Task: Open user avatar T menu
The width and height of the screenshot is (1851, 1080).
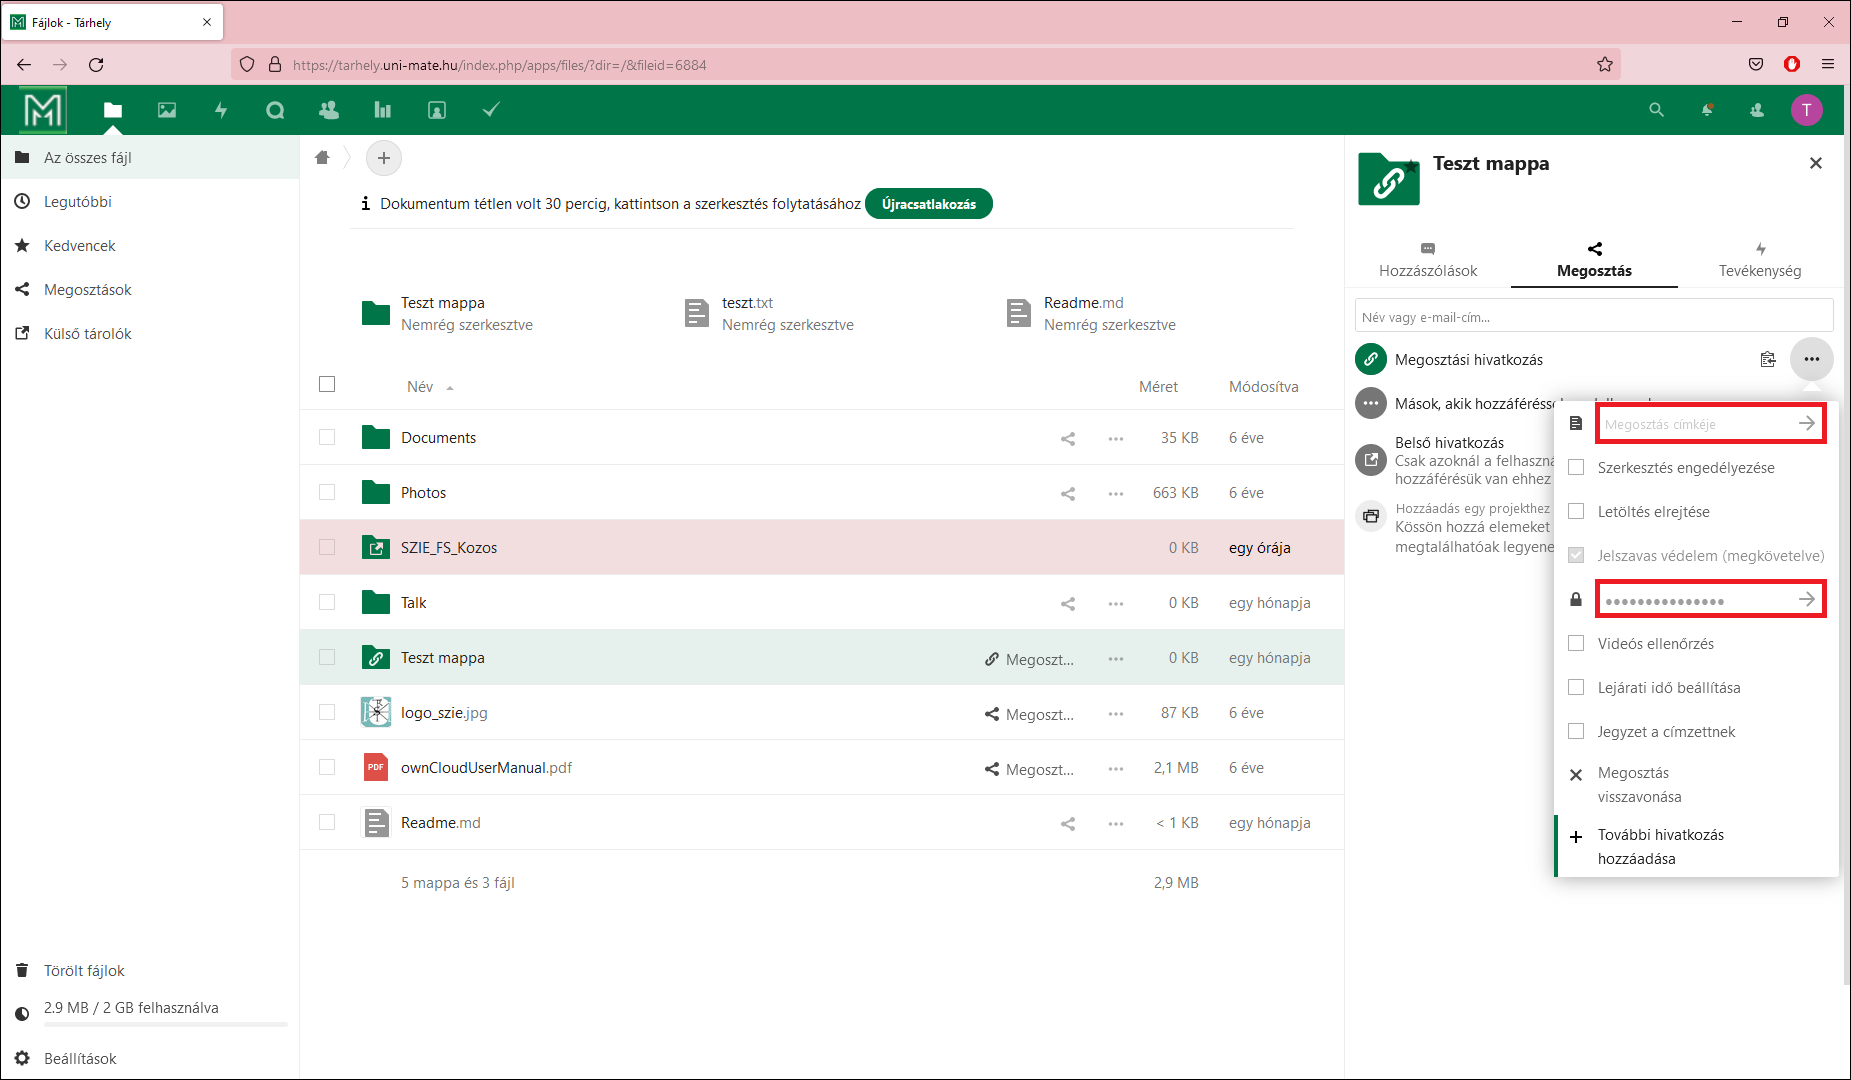Action: pyautogui.click(x=1807, y=110)
